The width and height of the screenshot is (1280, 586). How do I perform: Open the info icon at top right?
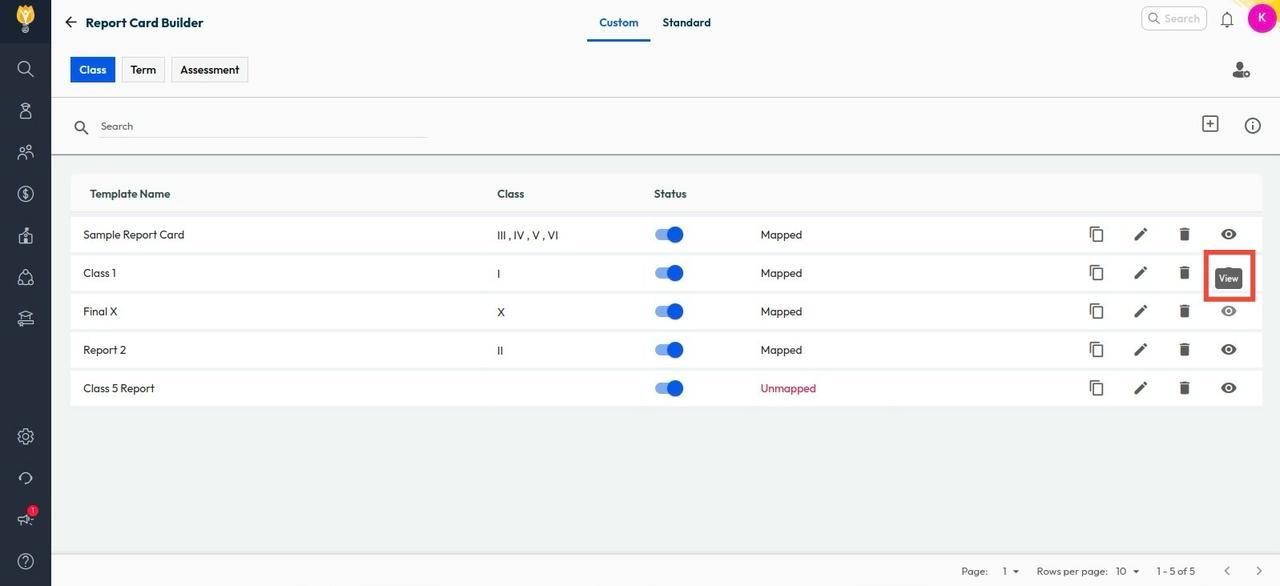tap(1252, 125)
